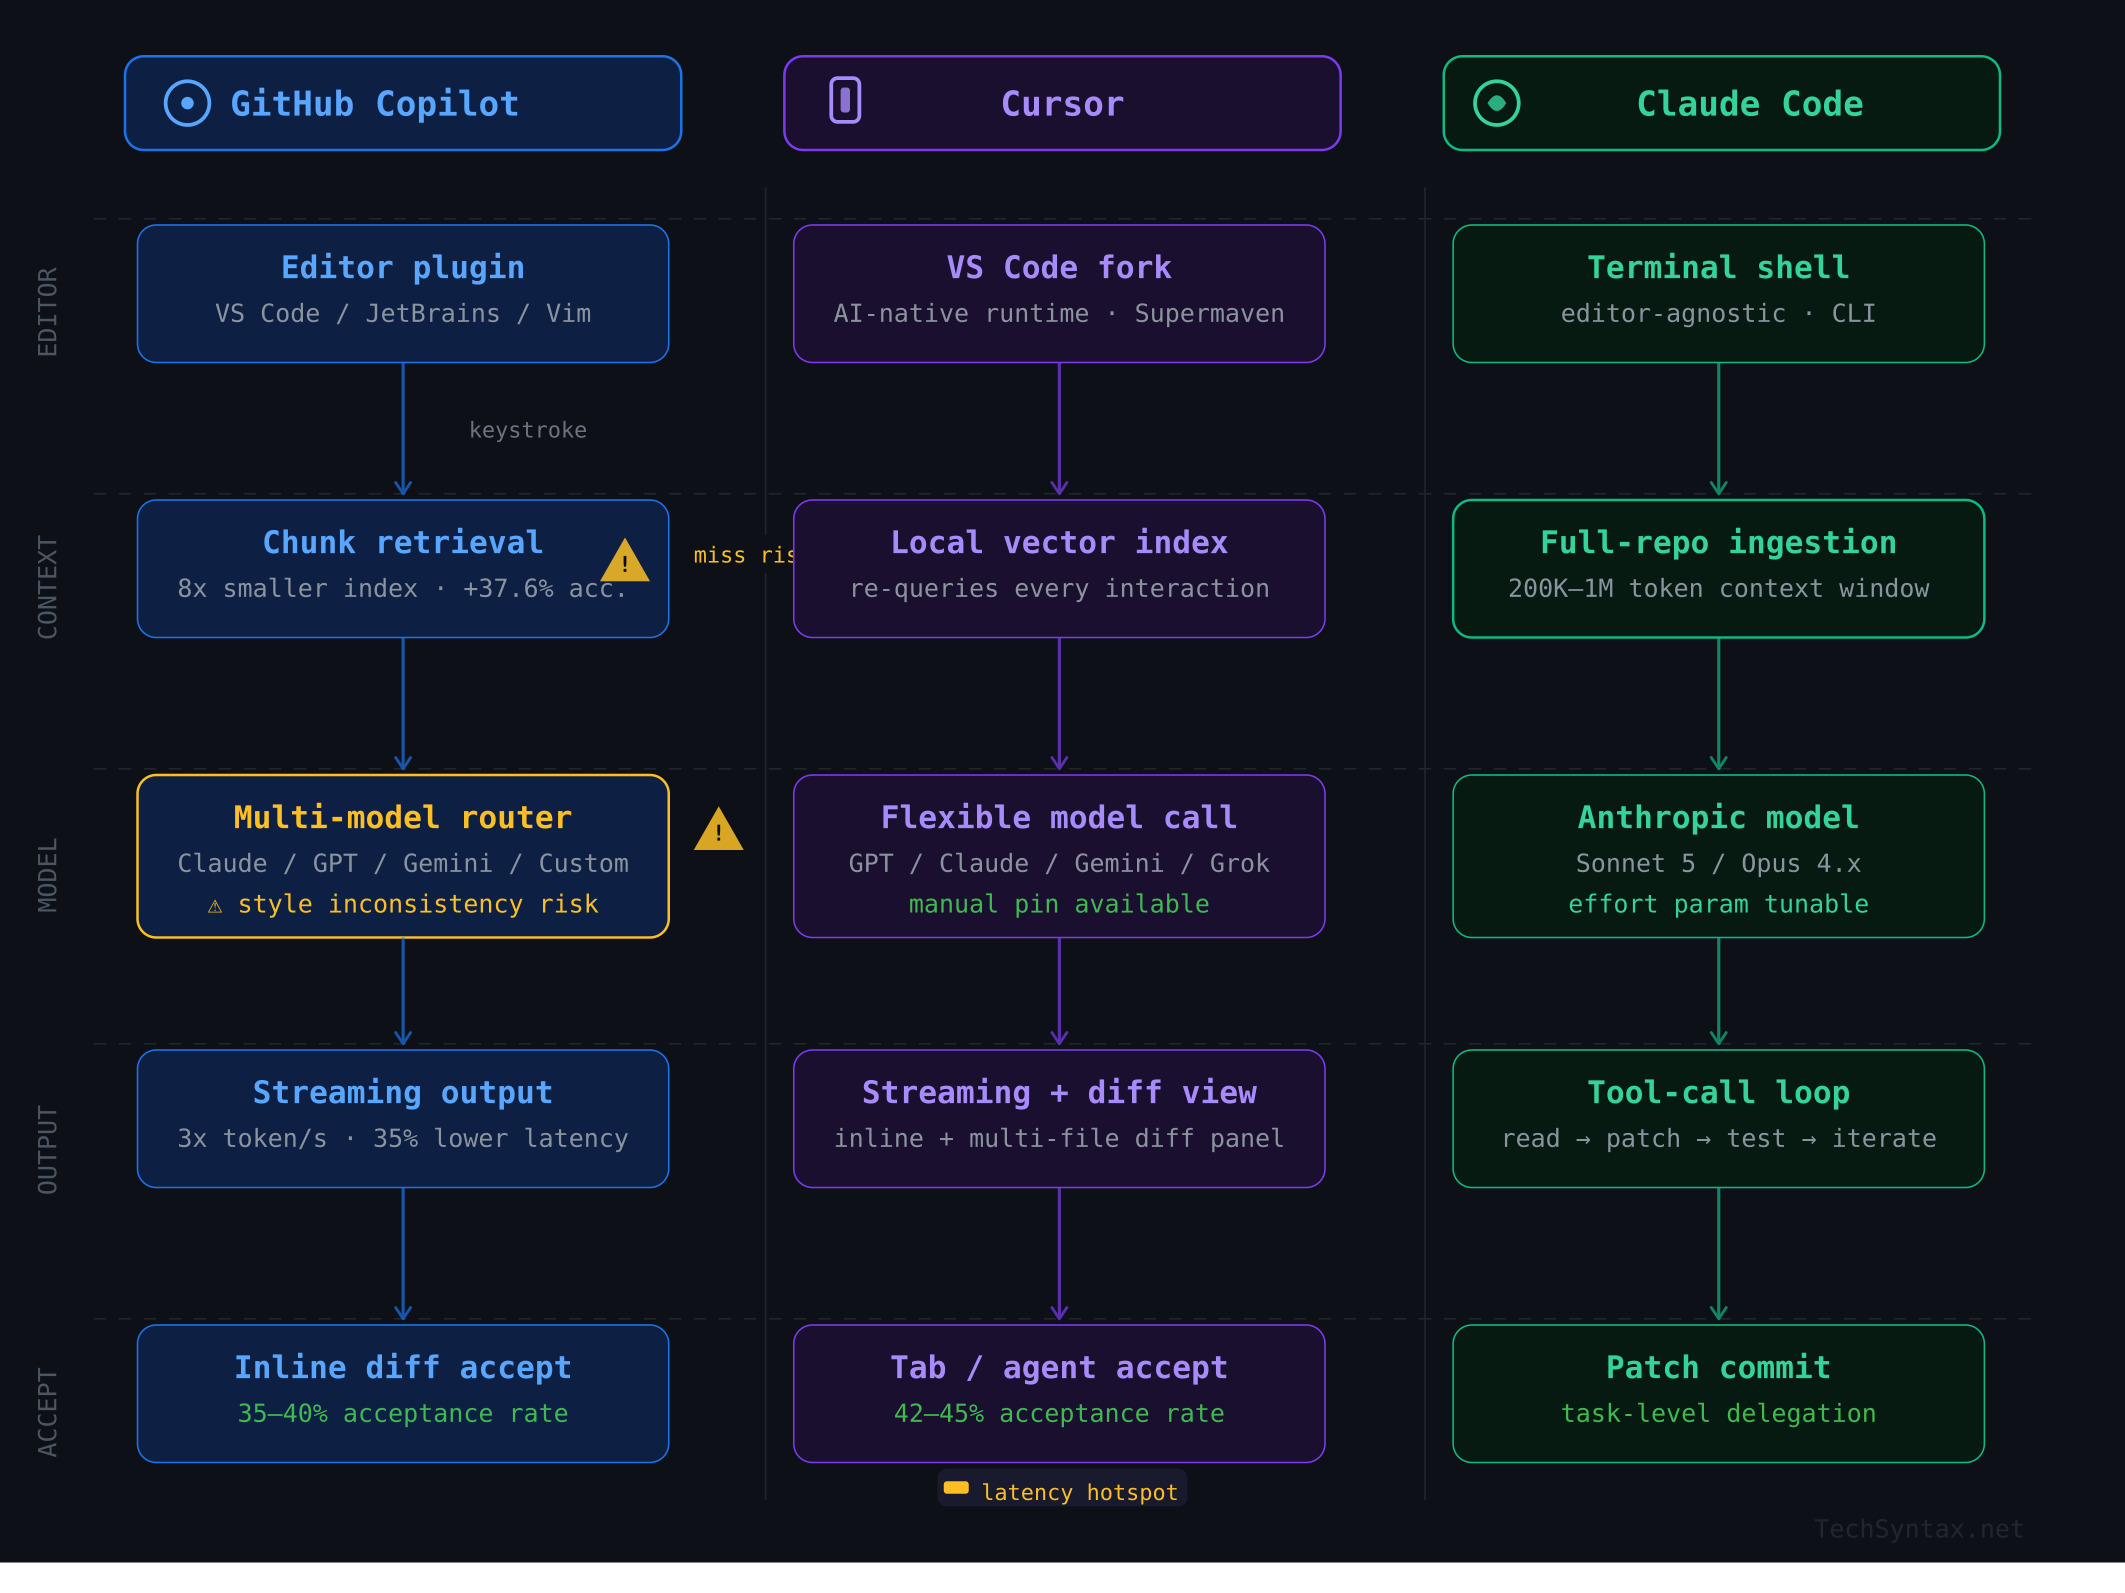Image resolution: width=2125 pixels, height=1593 pixels.
Task: Click the keystroke arrow label
Action: (528, 430)
